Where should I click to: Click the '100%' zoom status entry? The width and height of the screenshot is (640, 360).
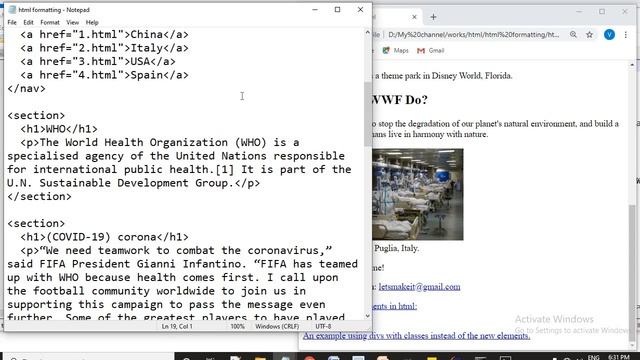pos(237,326)
